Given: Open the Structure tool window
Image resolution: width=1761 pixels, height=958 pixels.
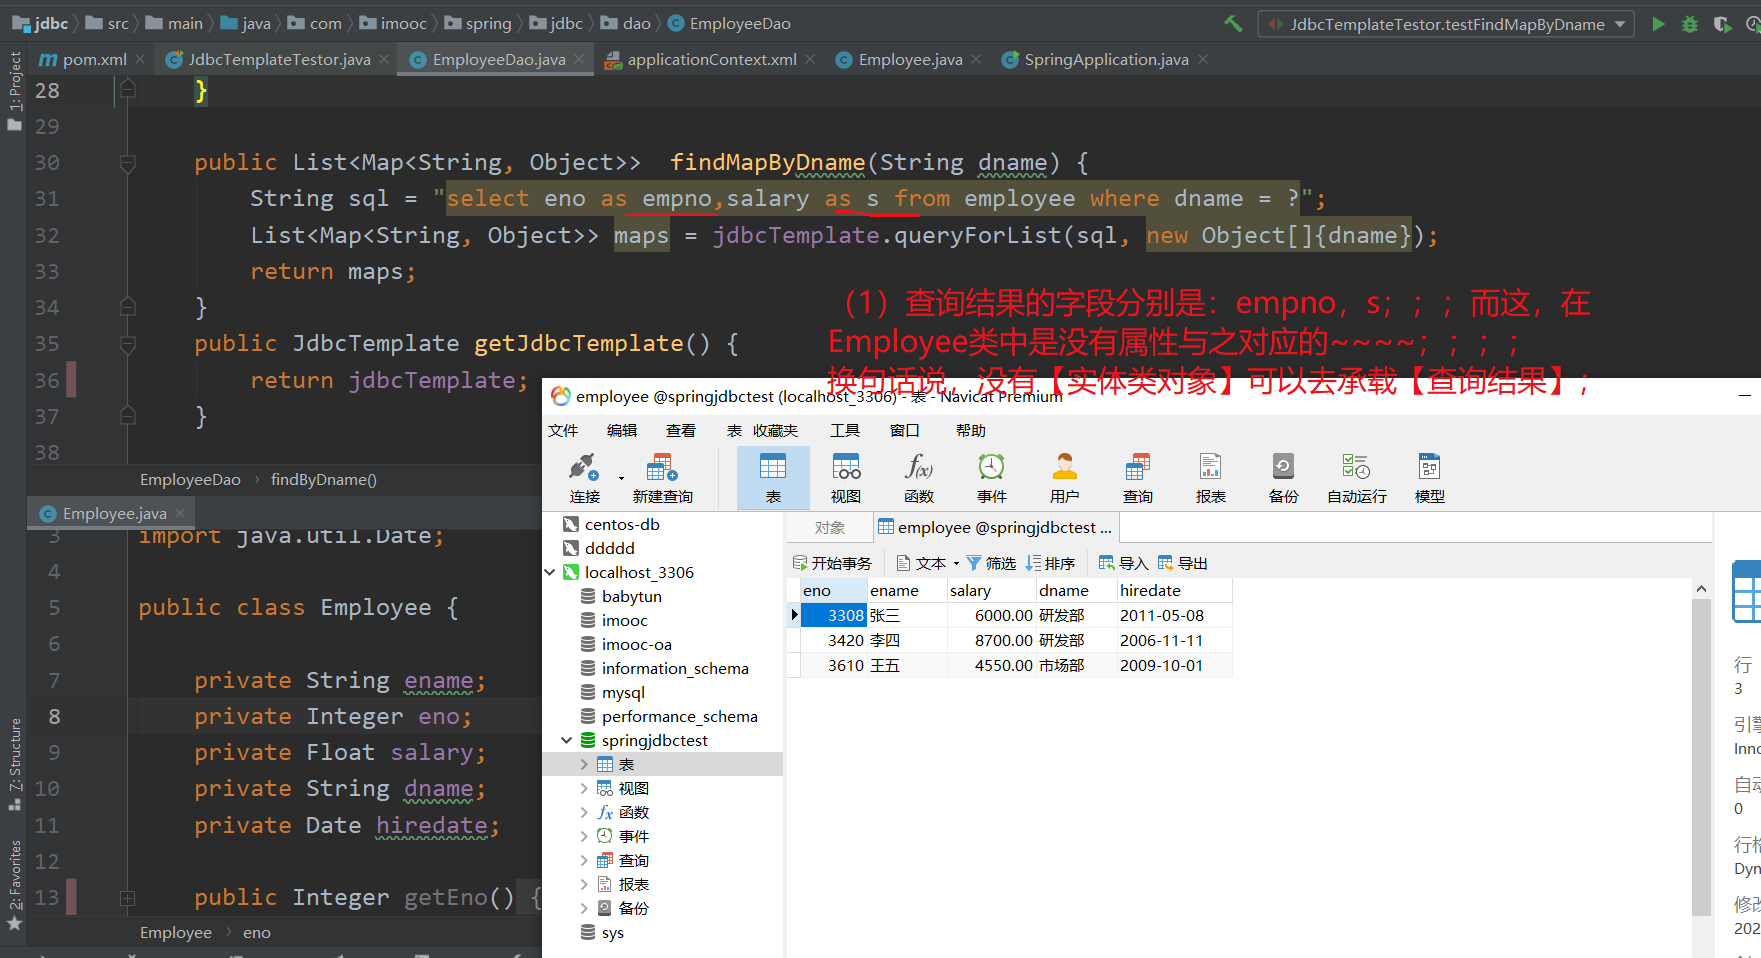Looking at the screenshot, I should coord(14,763).
